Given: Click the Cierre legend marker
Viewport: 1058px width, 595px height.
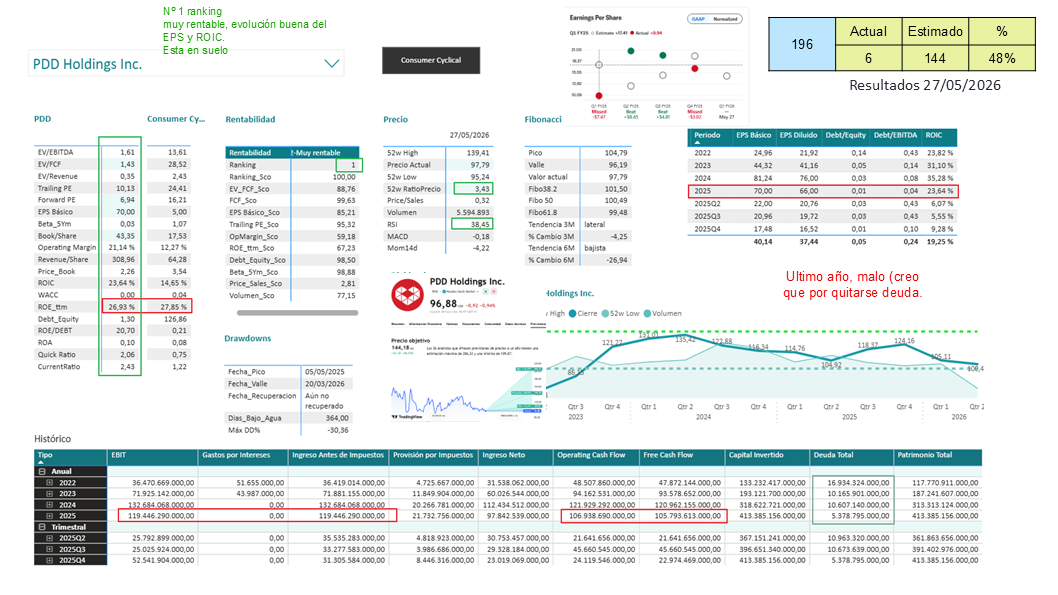Looking at the screenshot, I should pyautogui.click(x=573, y=313).
